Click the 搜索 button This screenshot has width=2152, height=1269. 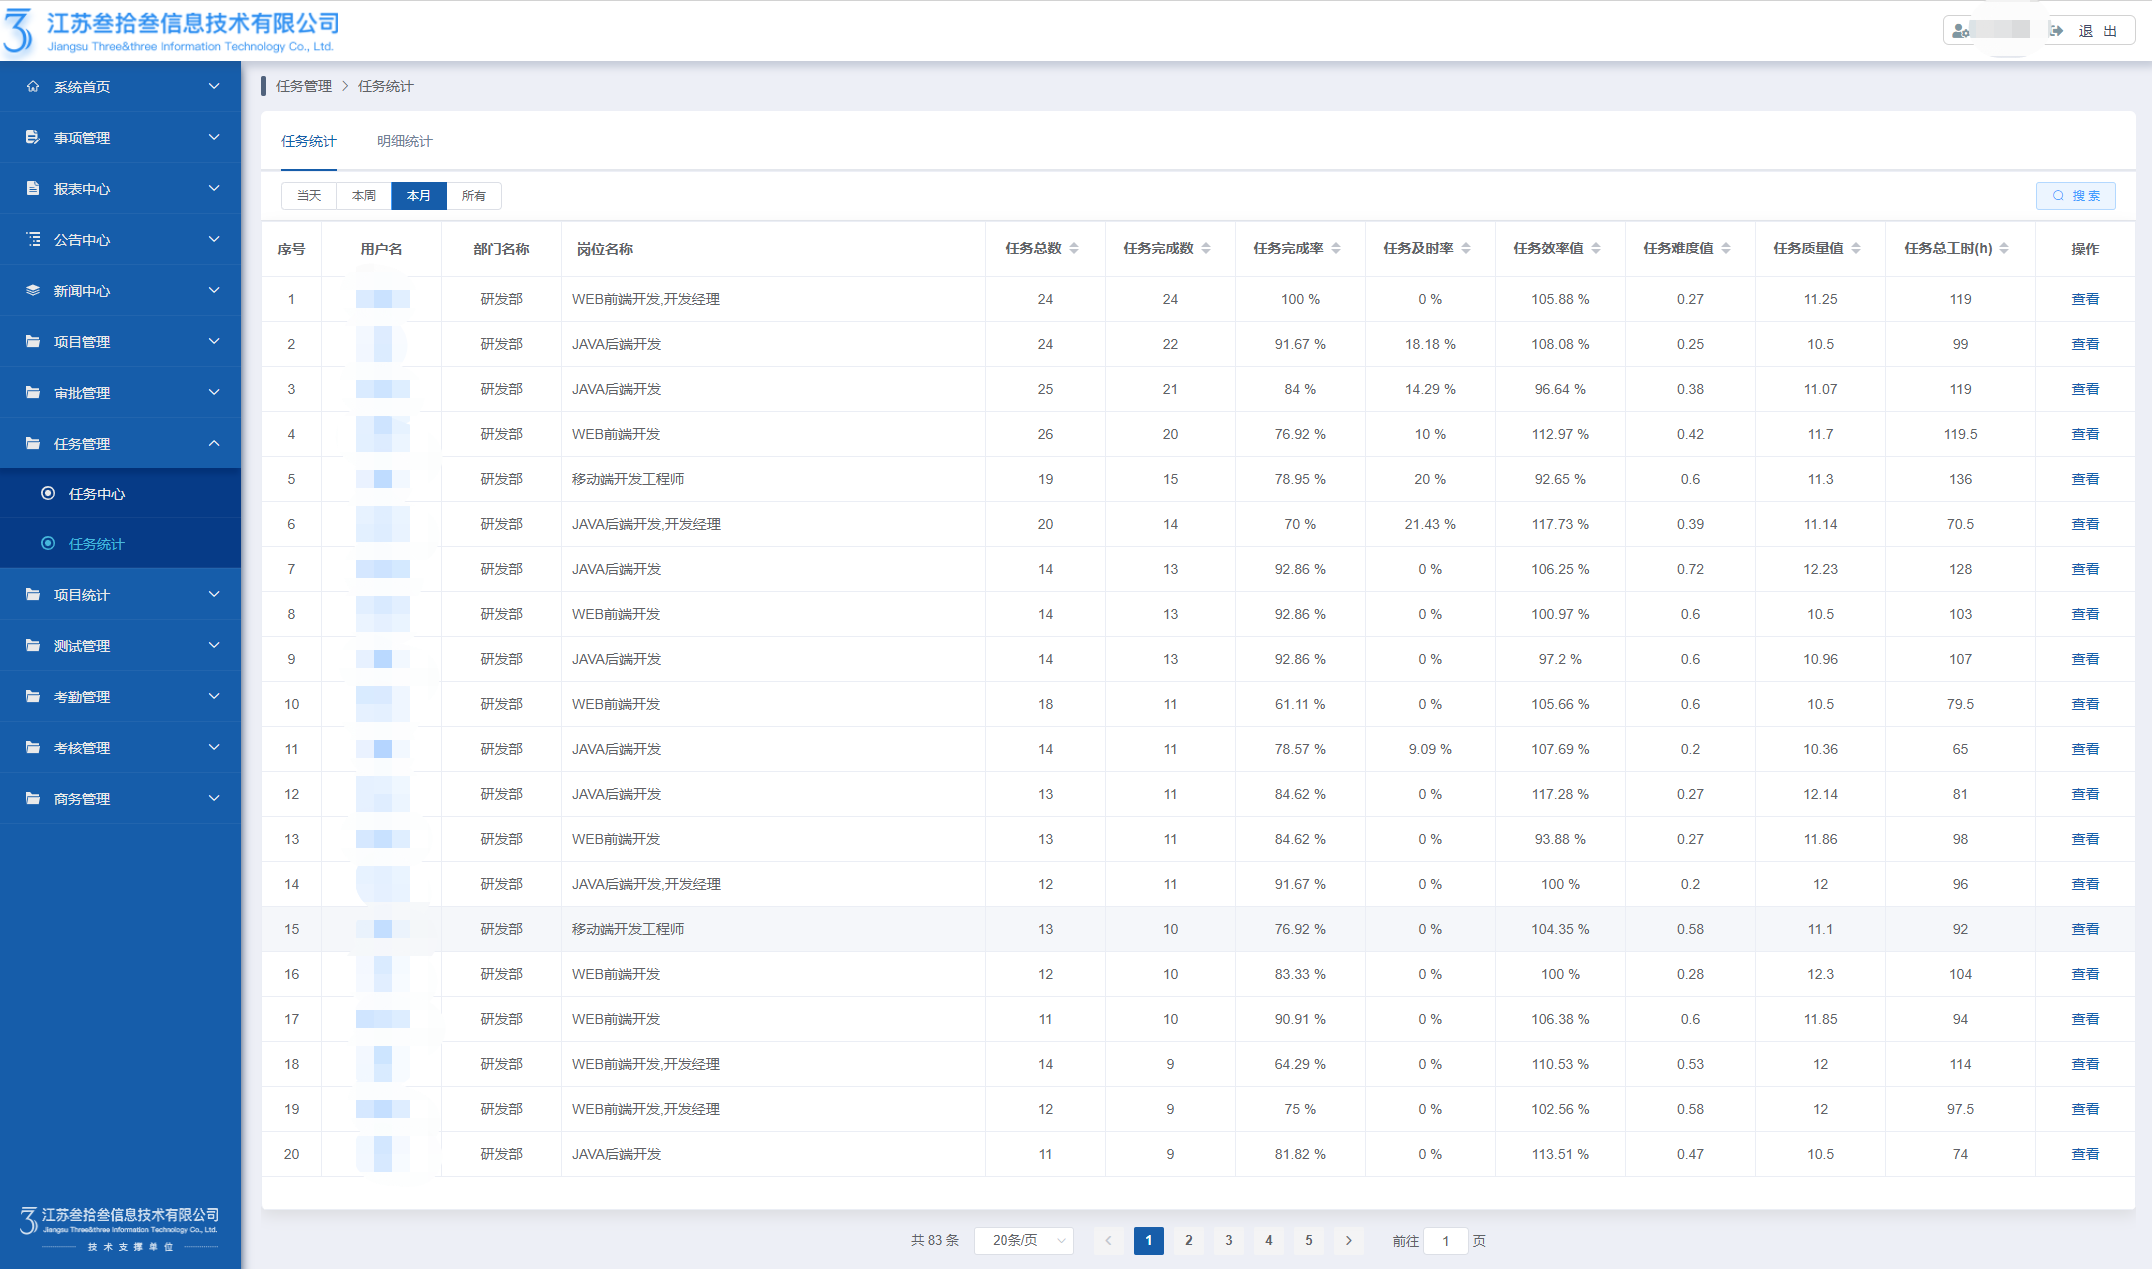pyautogui.click(x=2076, y=196)
